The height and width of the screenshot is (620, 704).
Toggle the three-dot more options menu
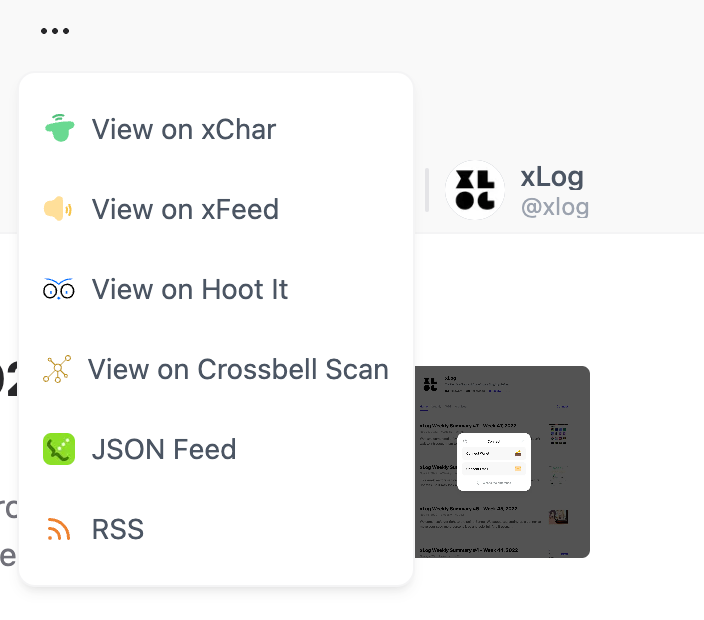click(x=55, y=31)
